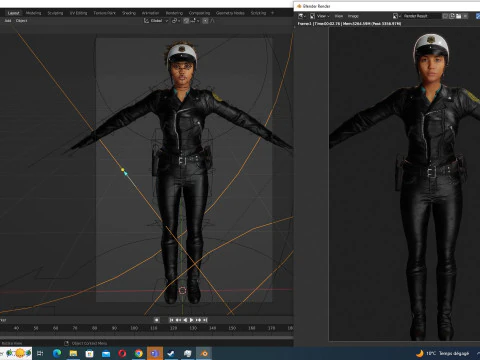The height and width of the screenshot is (360, 480).
Task: Open proportional editing falloff icon
Action: click(x=212, y=21)
